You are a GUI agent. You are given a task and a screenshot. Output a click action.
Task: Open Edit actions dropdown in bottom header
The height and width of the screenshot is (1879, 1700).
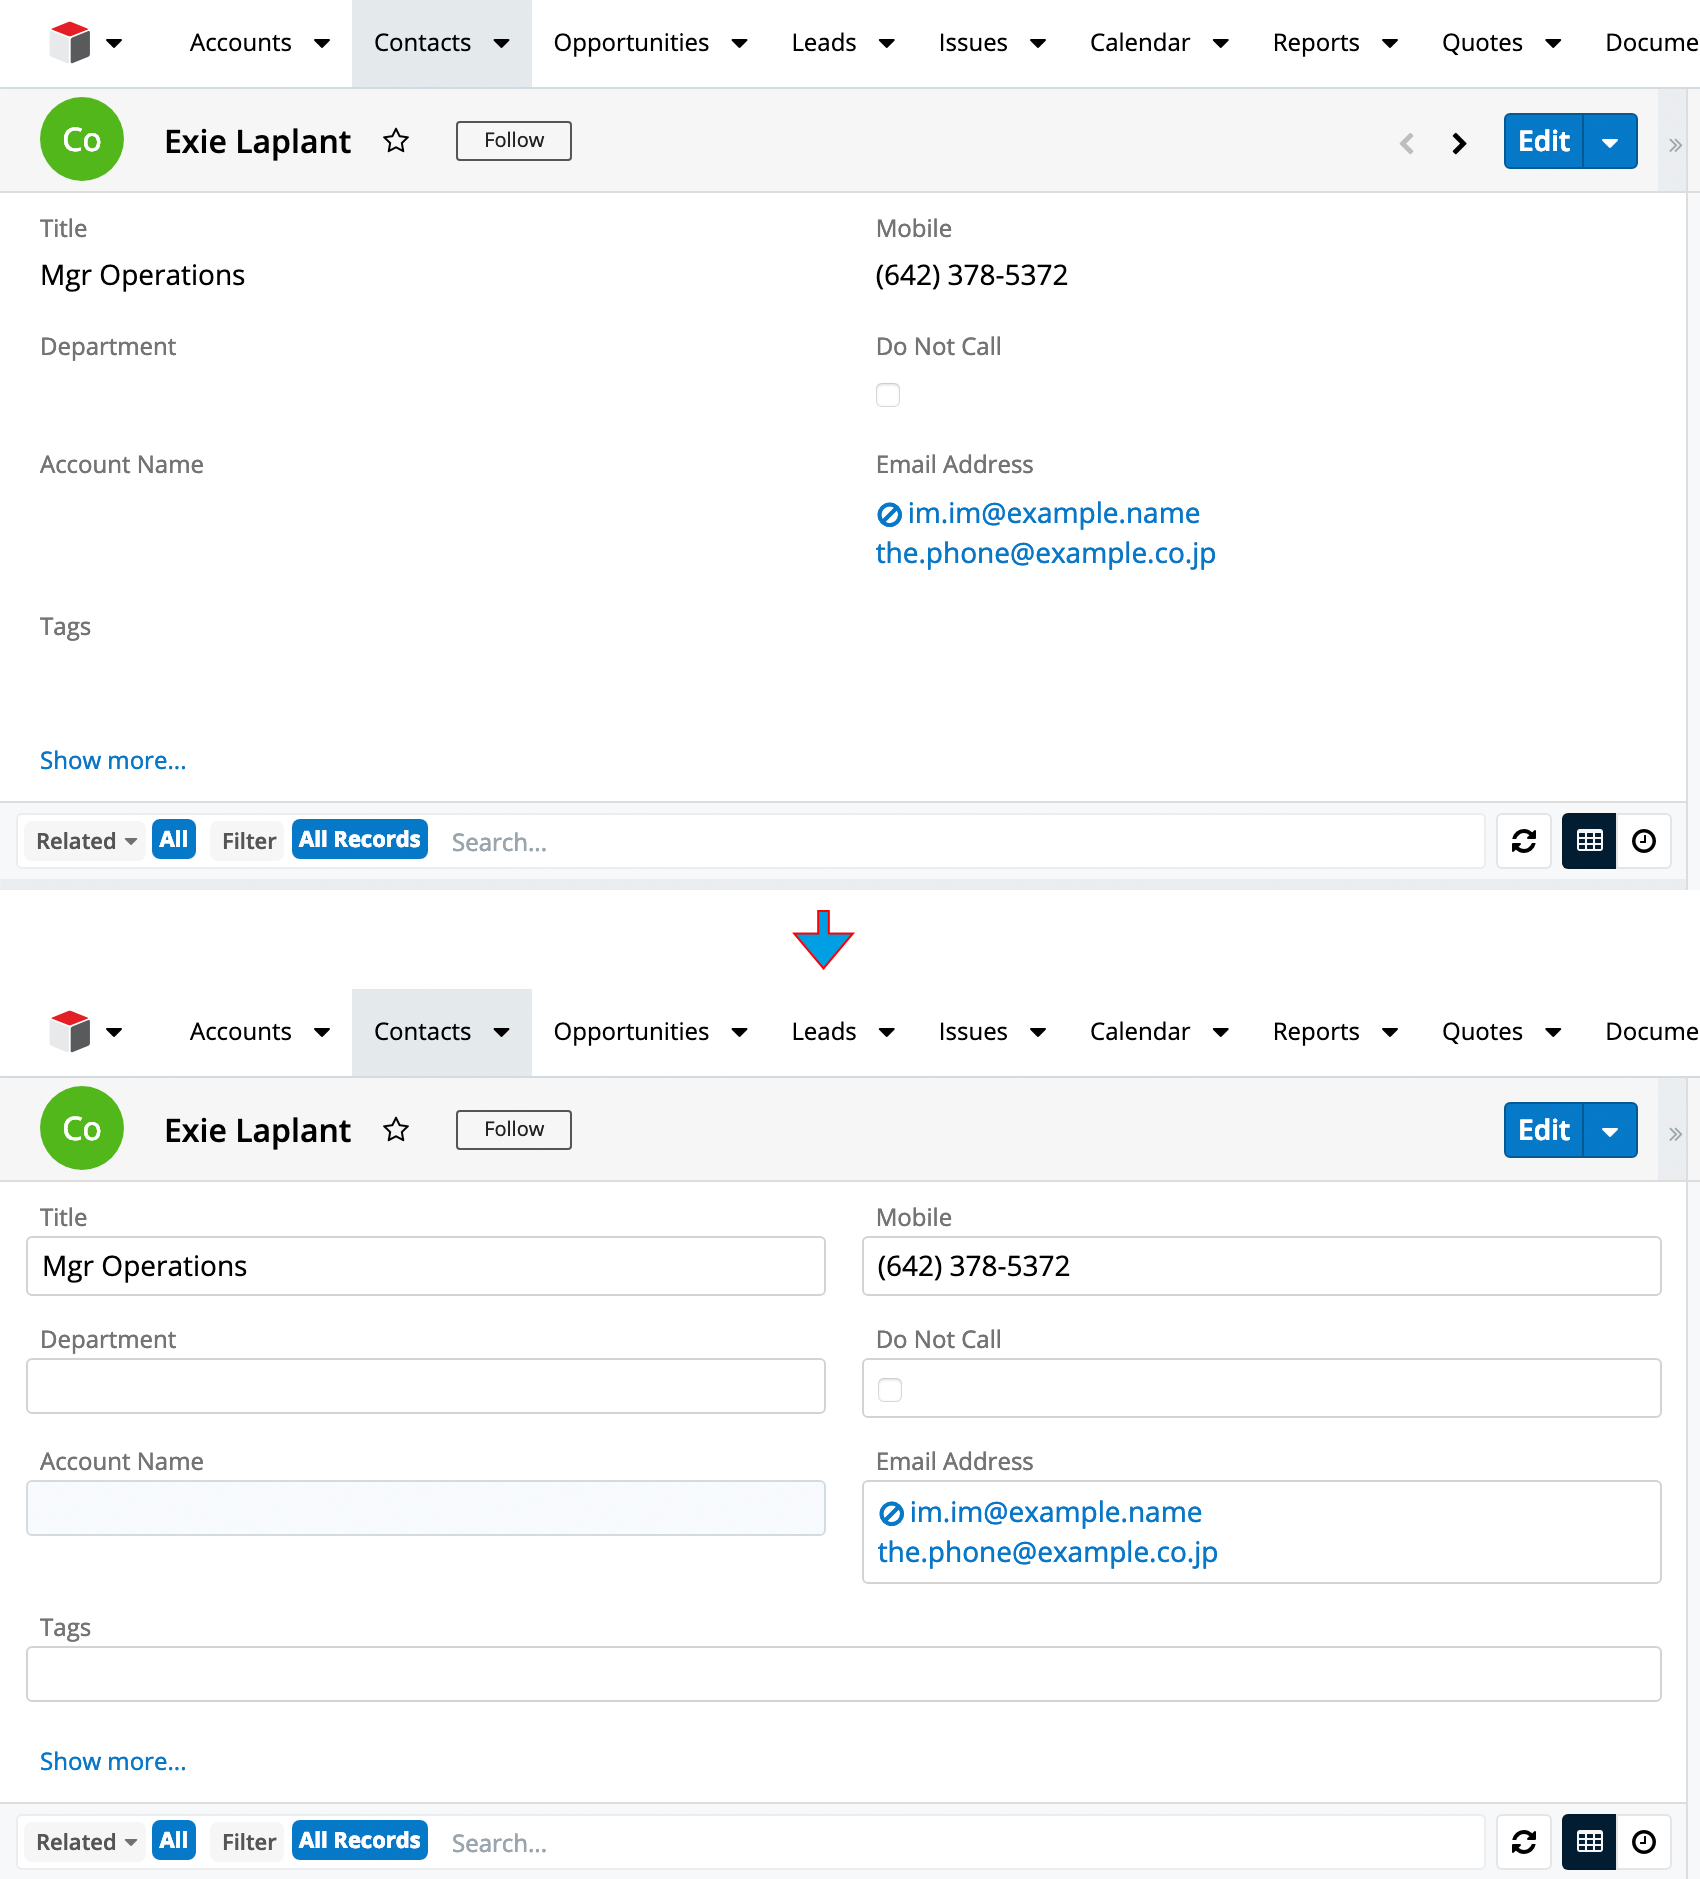[1610, 1131]
